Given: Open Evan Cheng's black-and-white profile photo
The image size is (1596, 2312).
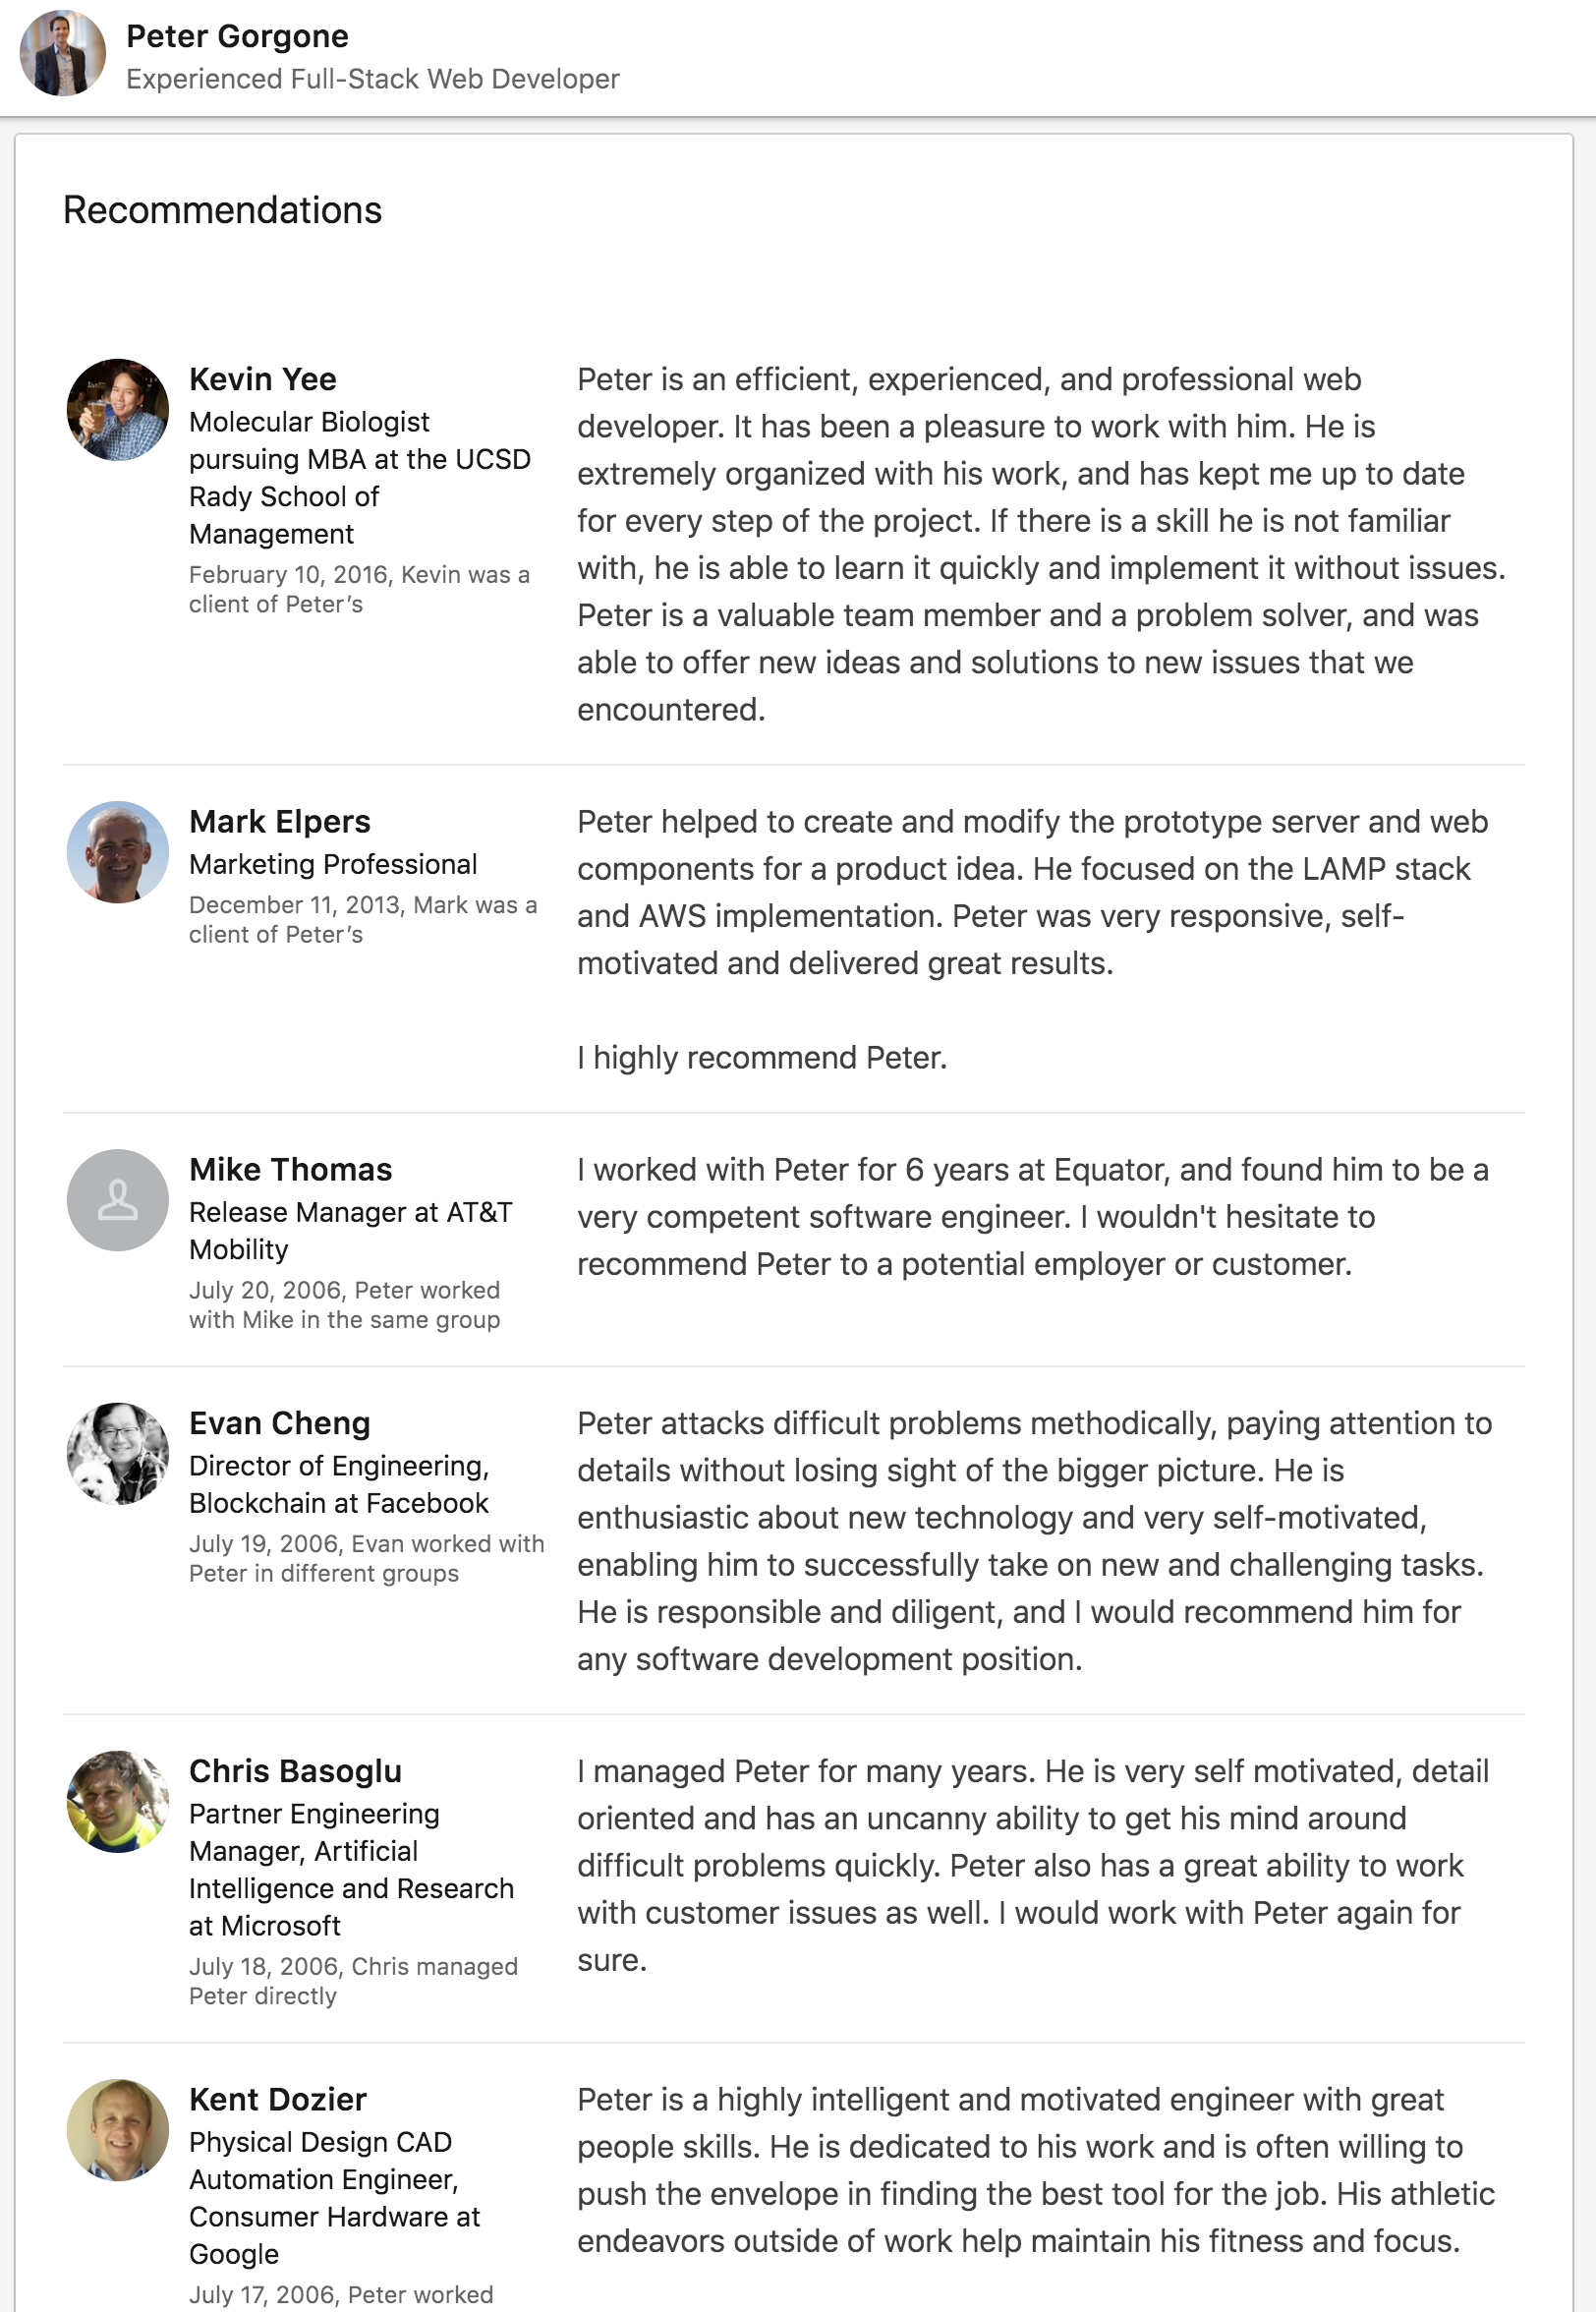Looking at the screenshot, I should coord(118,1454).
